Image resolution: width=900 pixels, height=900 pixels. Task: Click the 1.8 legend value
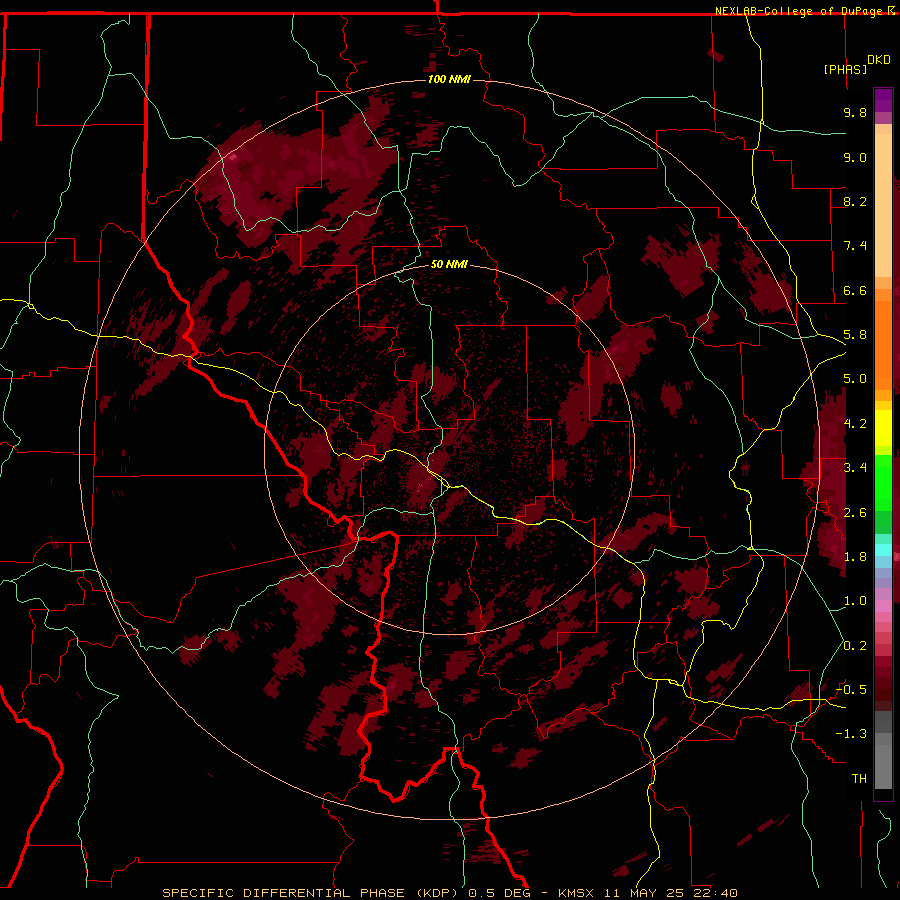(855, 557)
